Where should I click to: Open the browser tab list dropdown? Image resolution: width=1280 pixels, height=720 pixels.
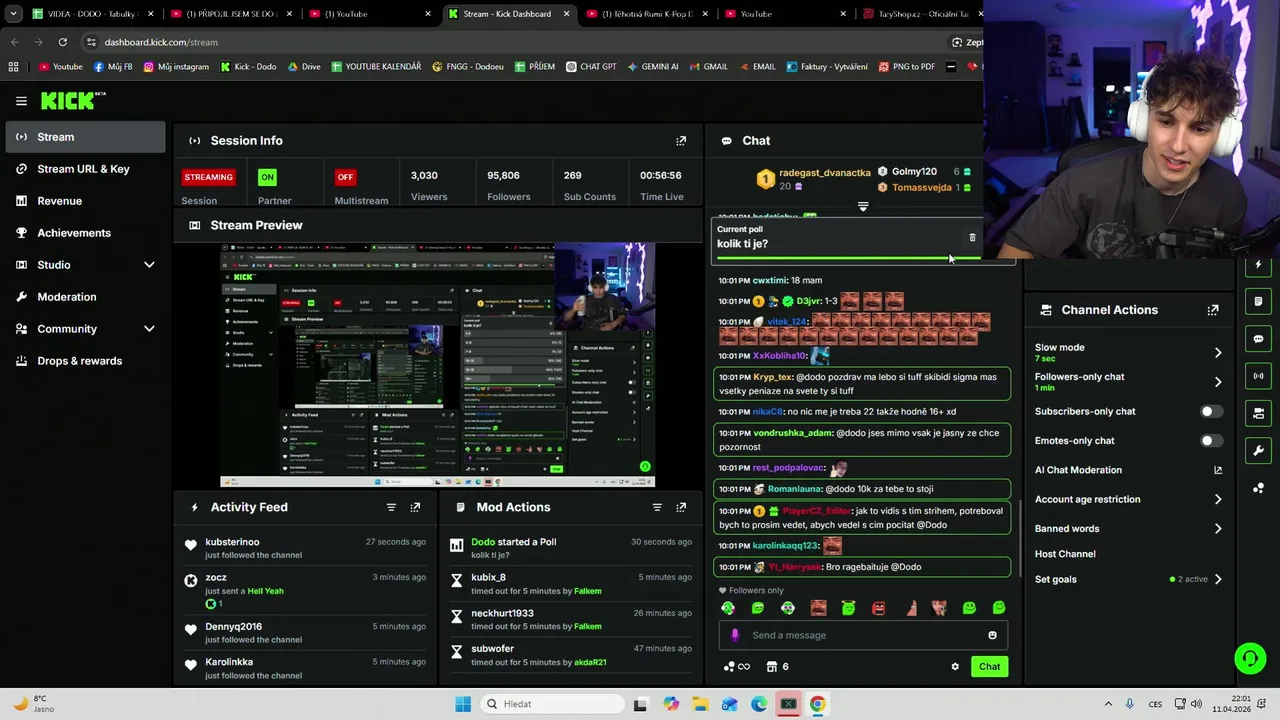click(x=13, y=14)
